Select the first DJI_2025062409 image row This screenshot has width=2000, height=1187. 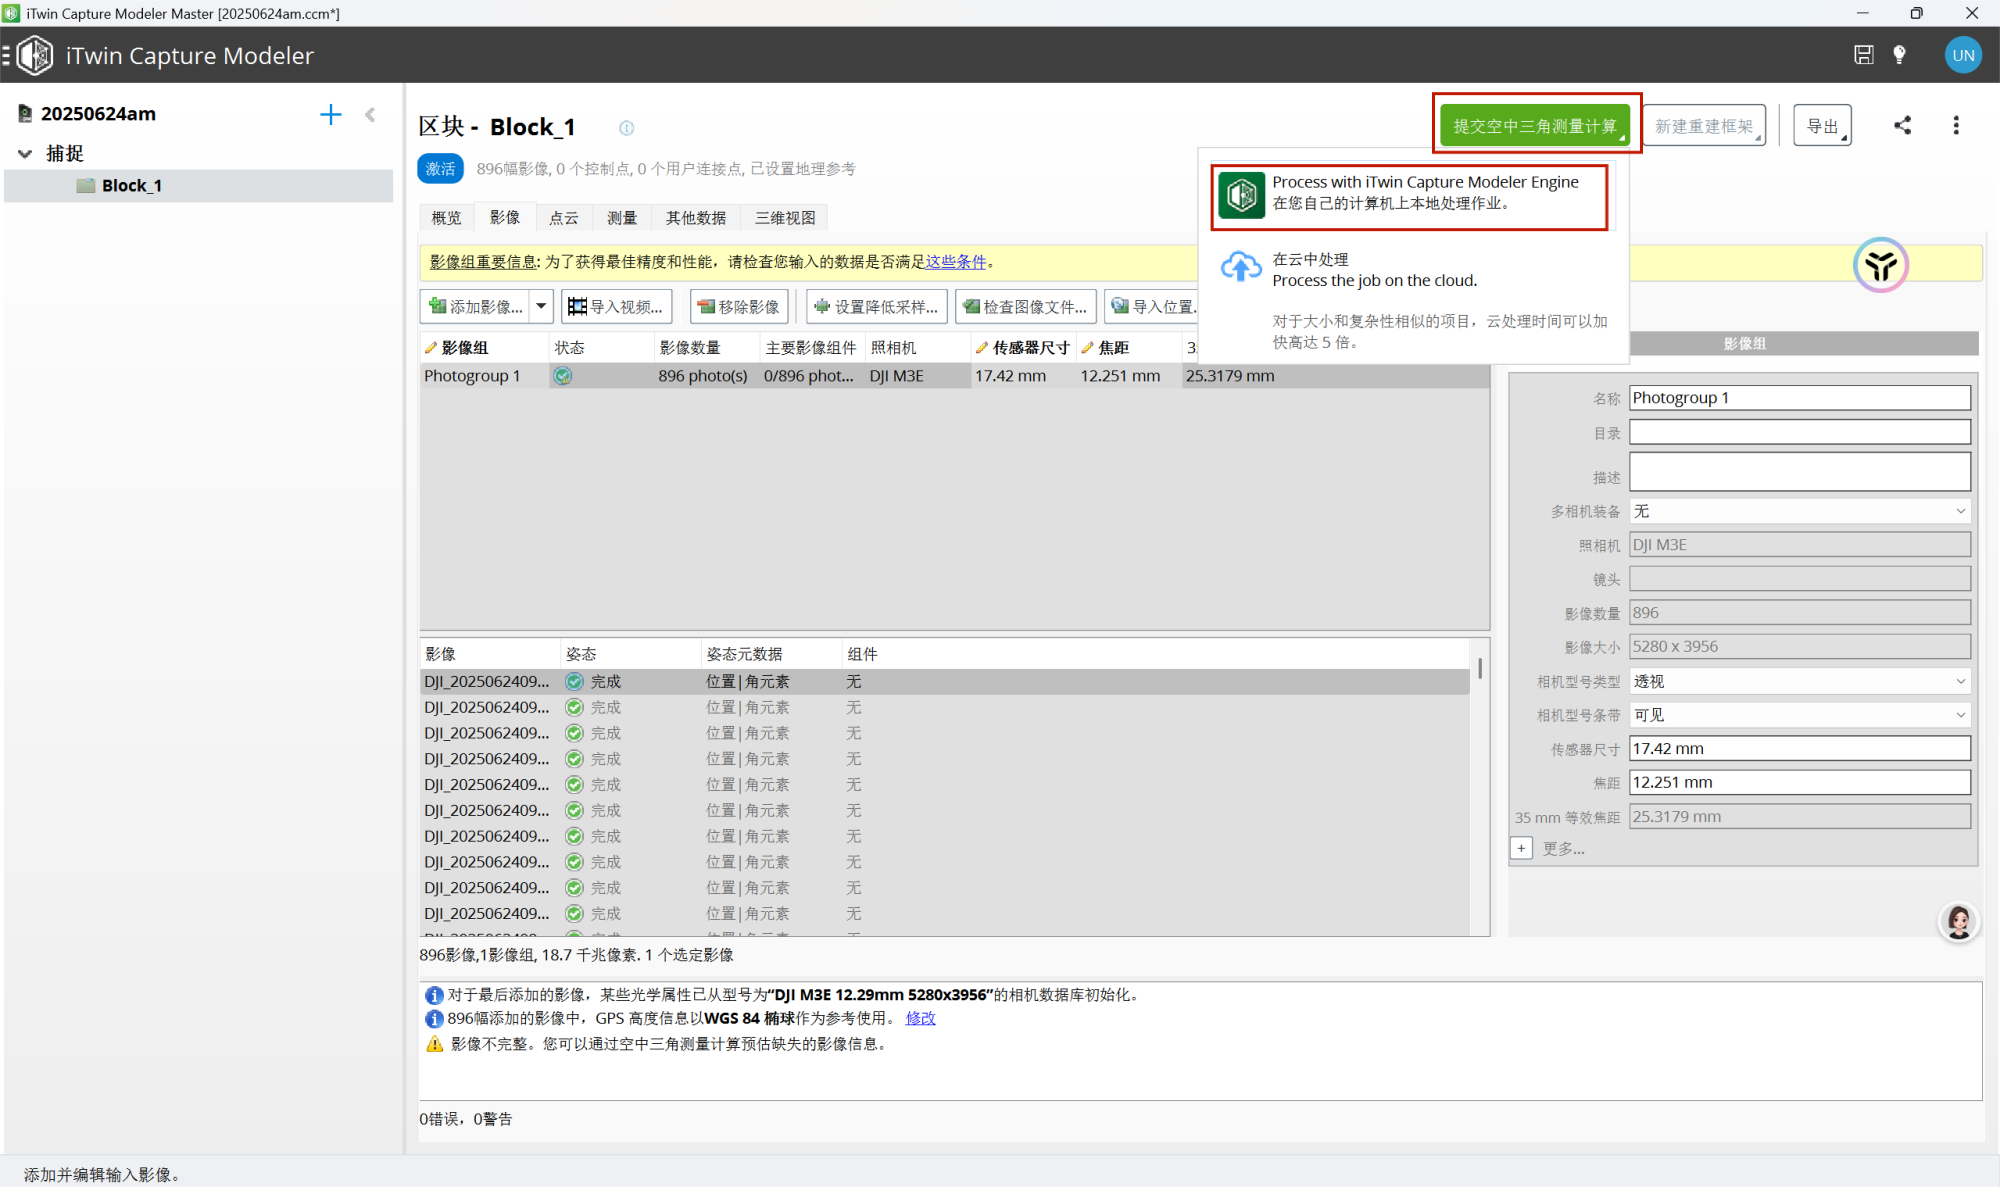click(x=944, y=682)
